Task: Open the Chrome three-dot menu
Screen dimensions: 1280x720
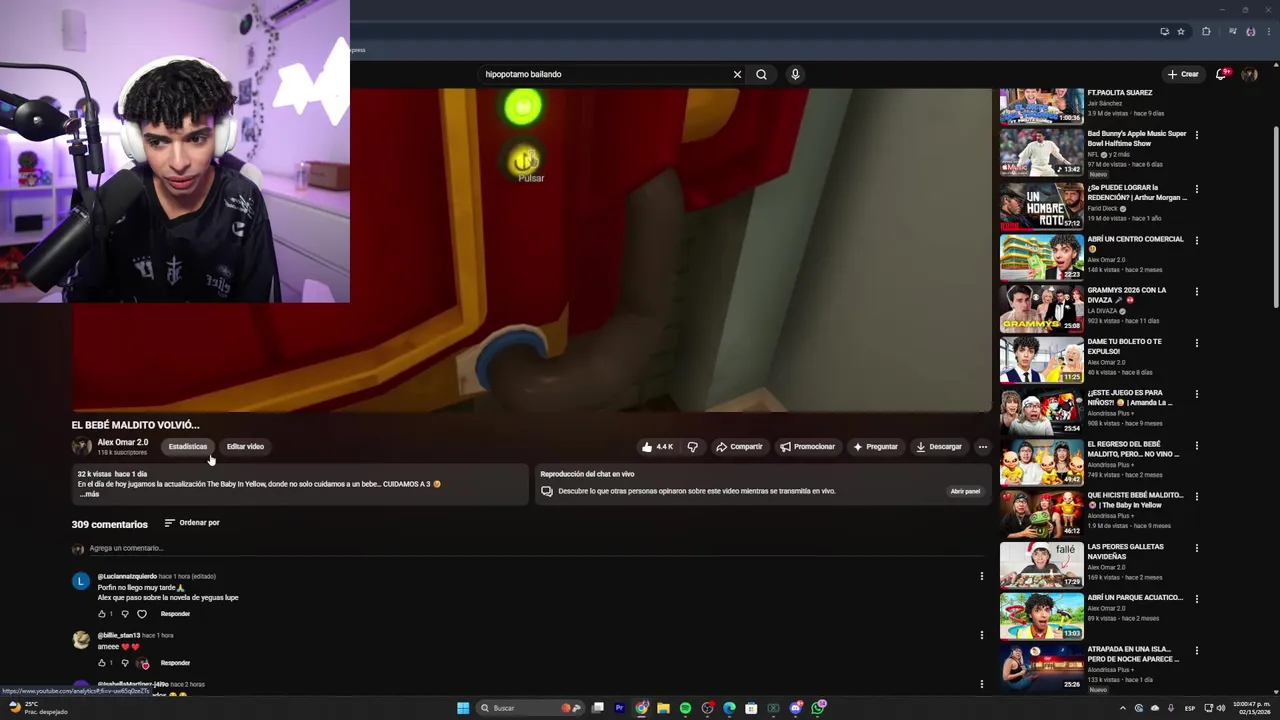Action: pos(1267,31)
